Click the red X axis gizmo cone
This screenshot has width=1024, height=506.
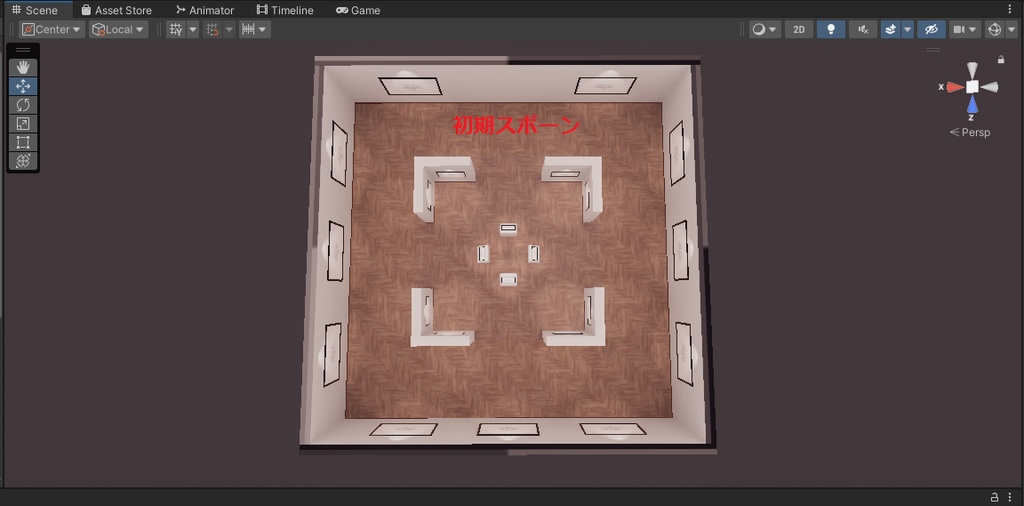pos(955,87)
